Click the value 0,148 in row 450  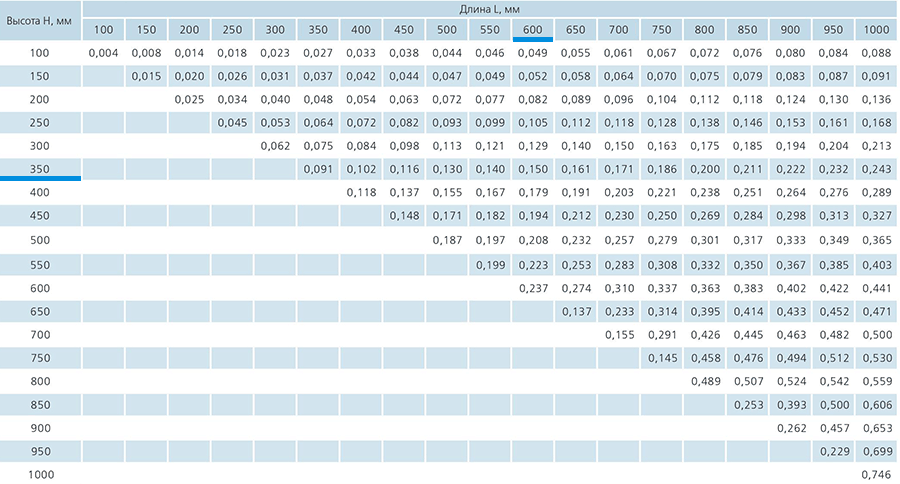pyautogui.click(x=404, y=216)
